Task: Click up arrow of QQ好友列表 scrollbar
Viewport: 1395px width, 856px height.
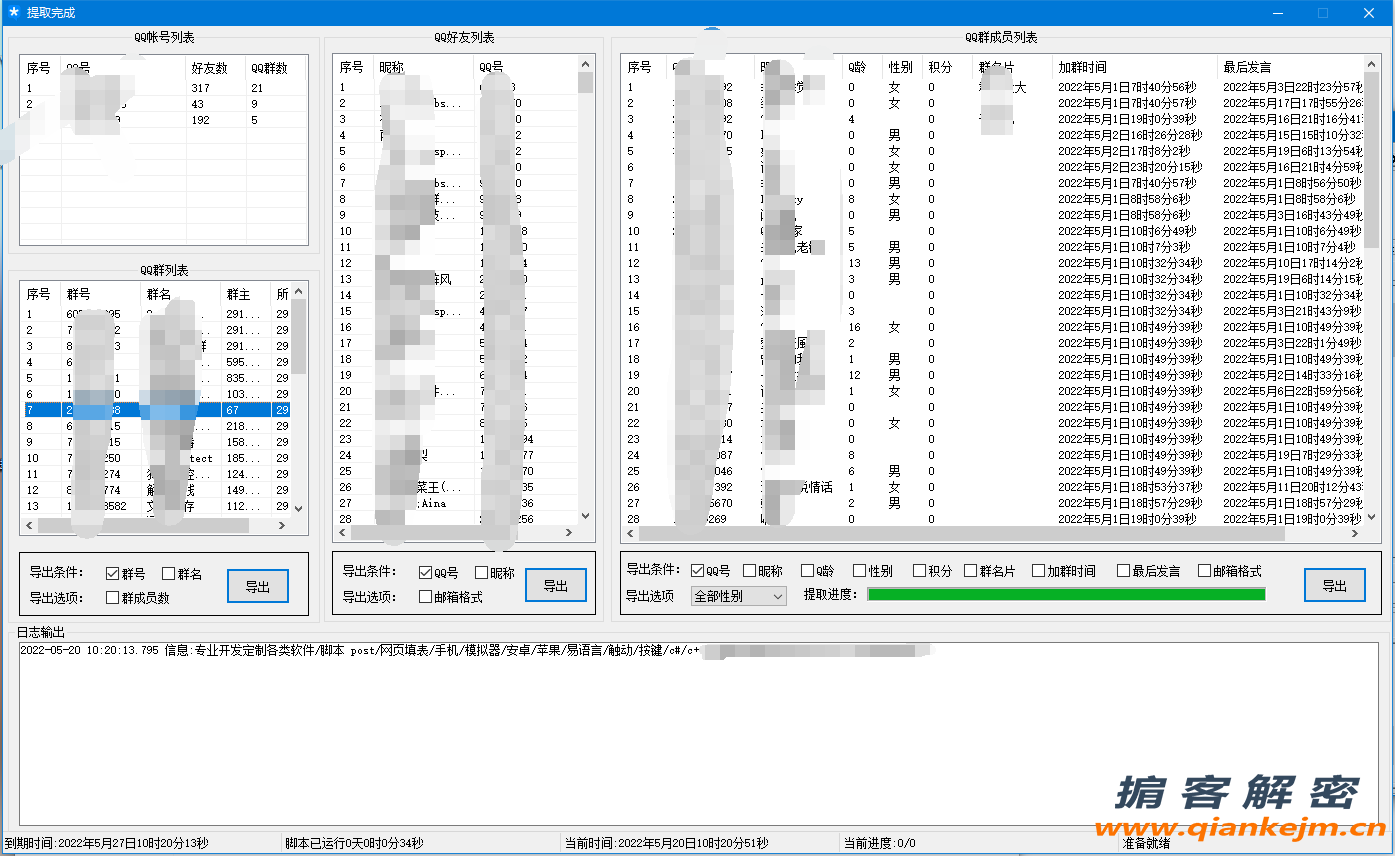Action: [586, 65]
